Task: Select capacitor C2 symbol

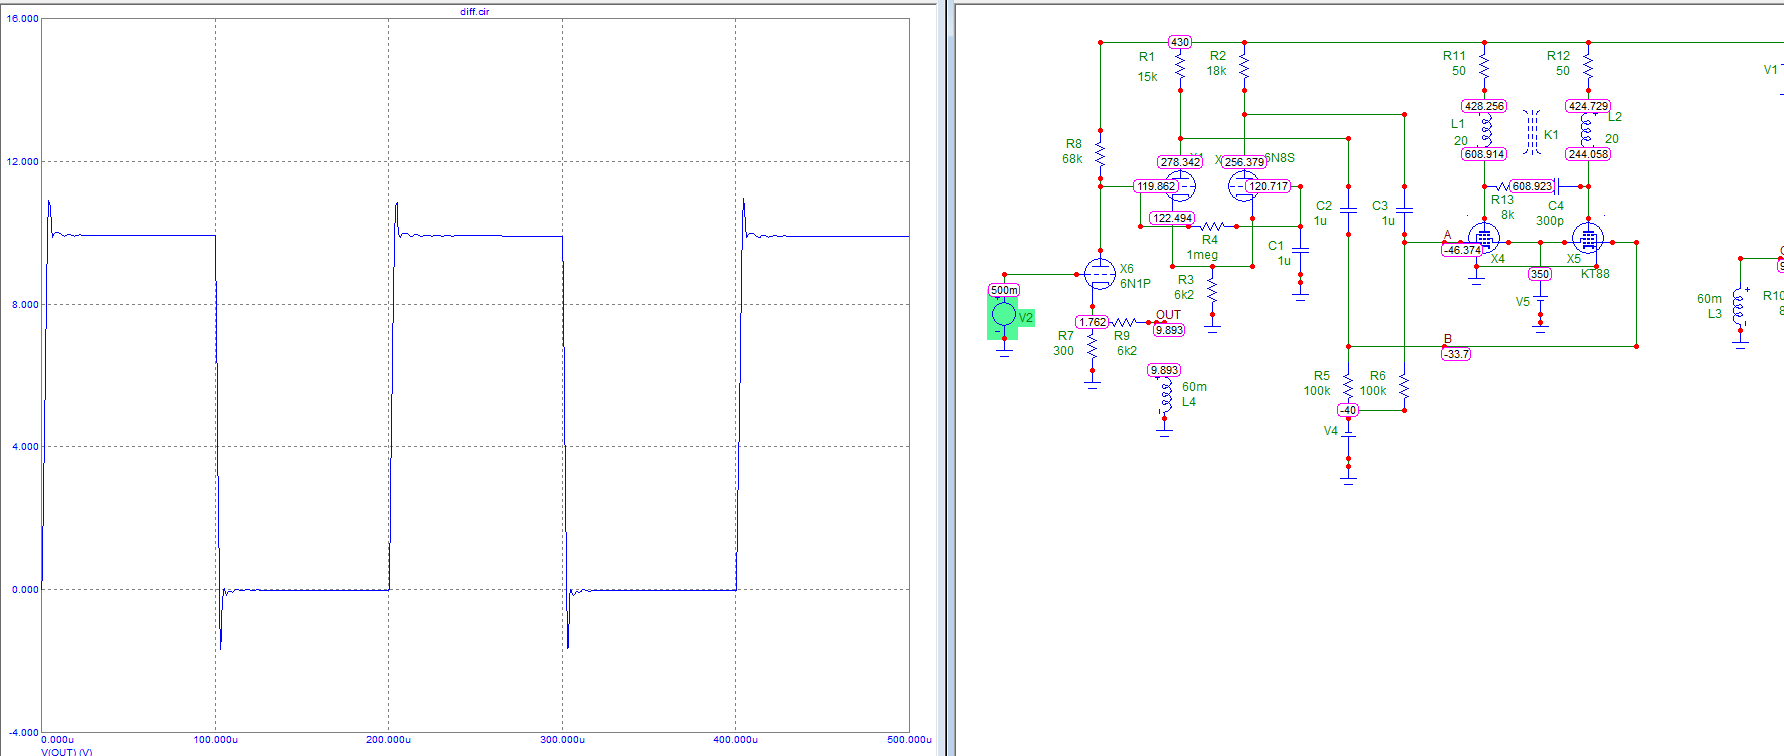Action: [x=1348, y=210]
